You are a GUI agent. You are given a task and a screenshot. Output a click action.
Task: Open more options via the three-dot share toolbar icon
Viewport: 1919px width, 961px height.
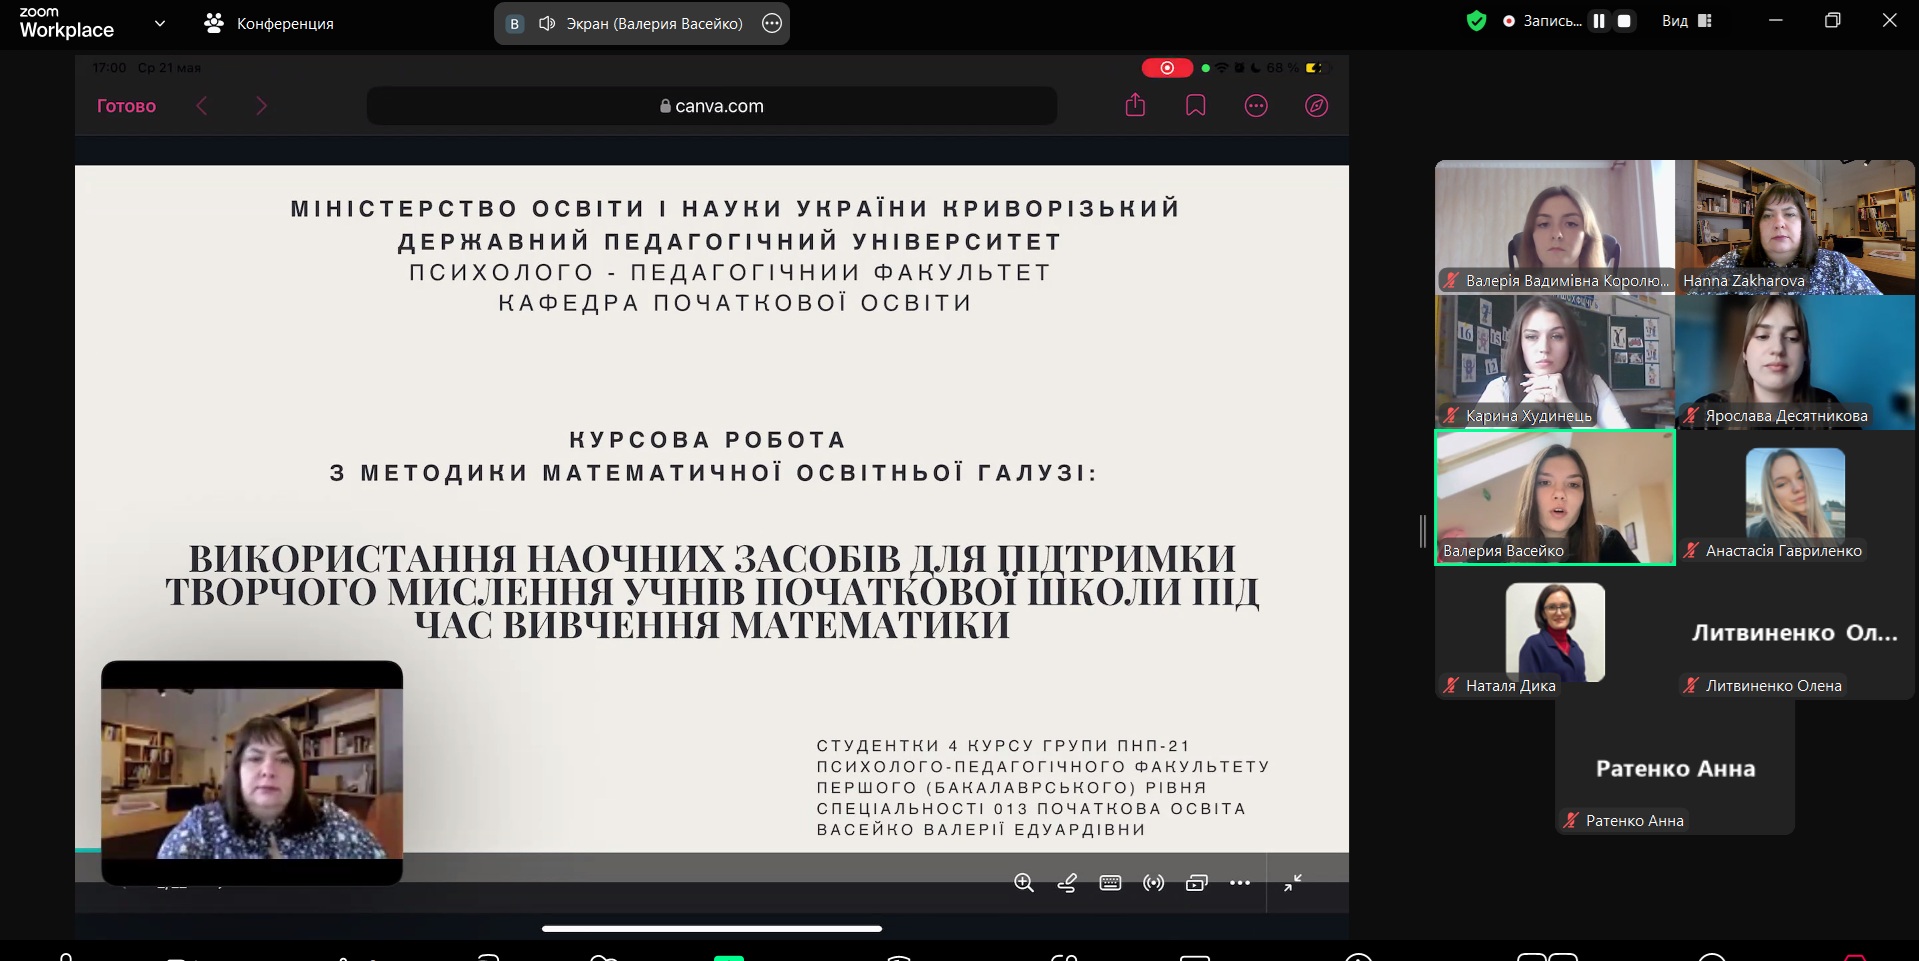1241,883
